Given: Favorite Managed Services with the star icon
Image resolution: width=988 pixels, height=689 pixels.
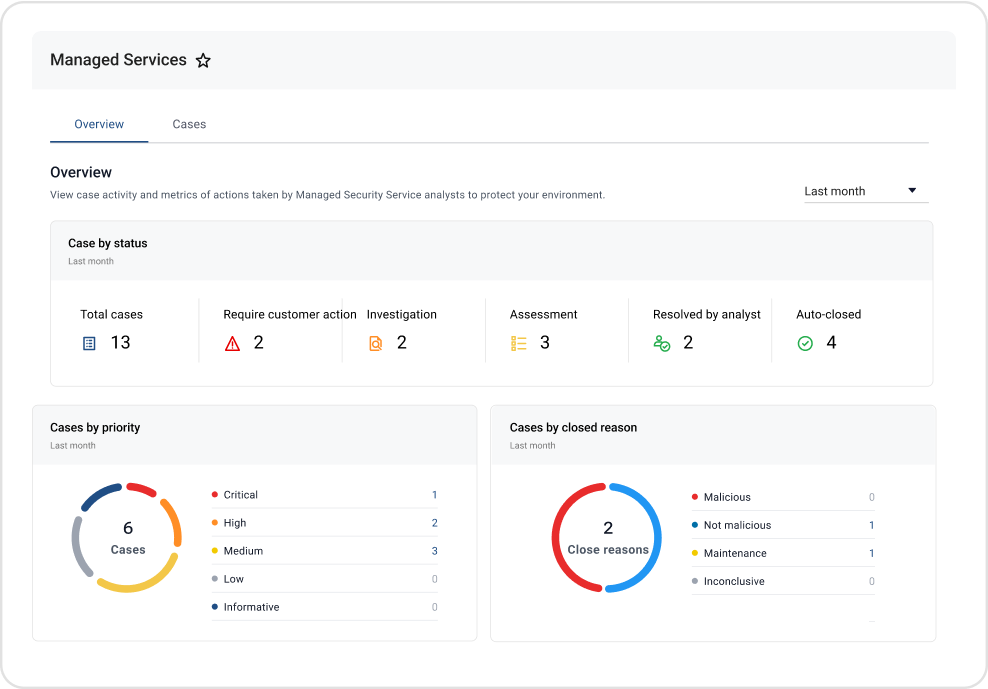Looking at the screenshot, I should coord(203,61).
